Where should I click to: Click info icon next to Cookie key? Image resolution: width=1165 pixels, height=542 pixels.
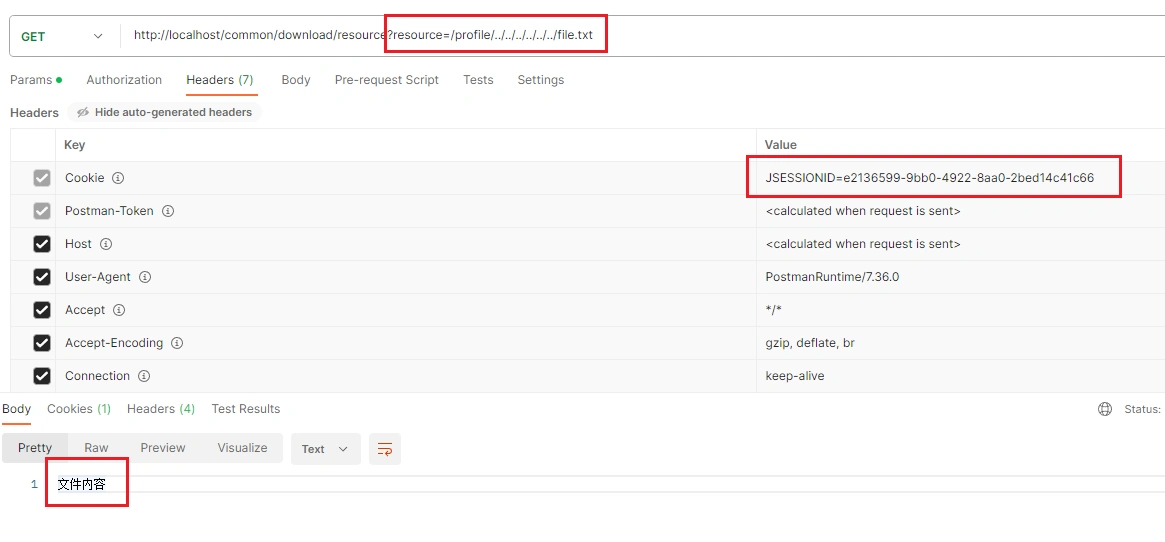[x=118, y=178]
